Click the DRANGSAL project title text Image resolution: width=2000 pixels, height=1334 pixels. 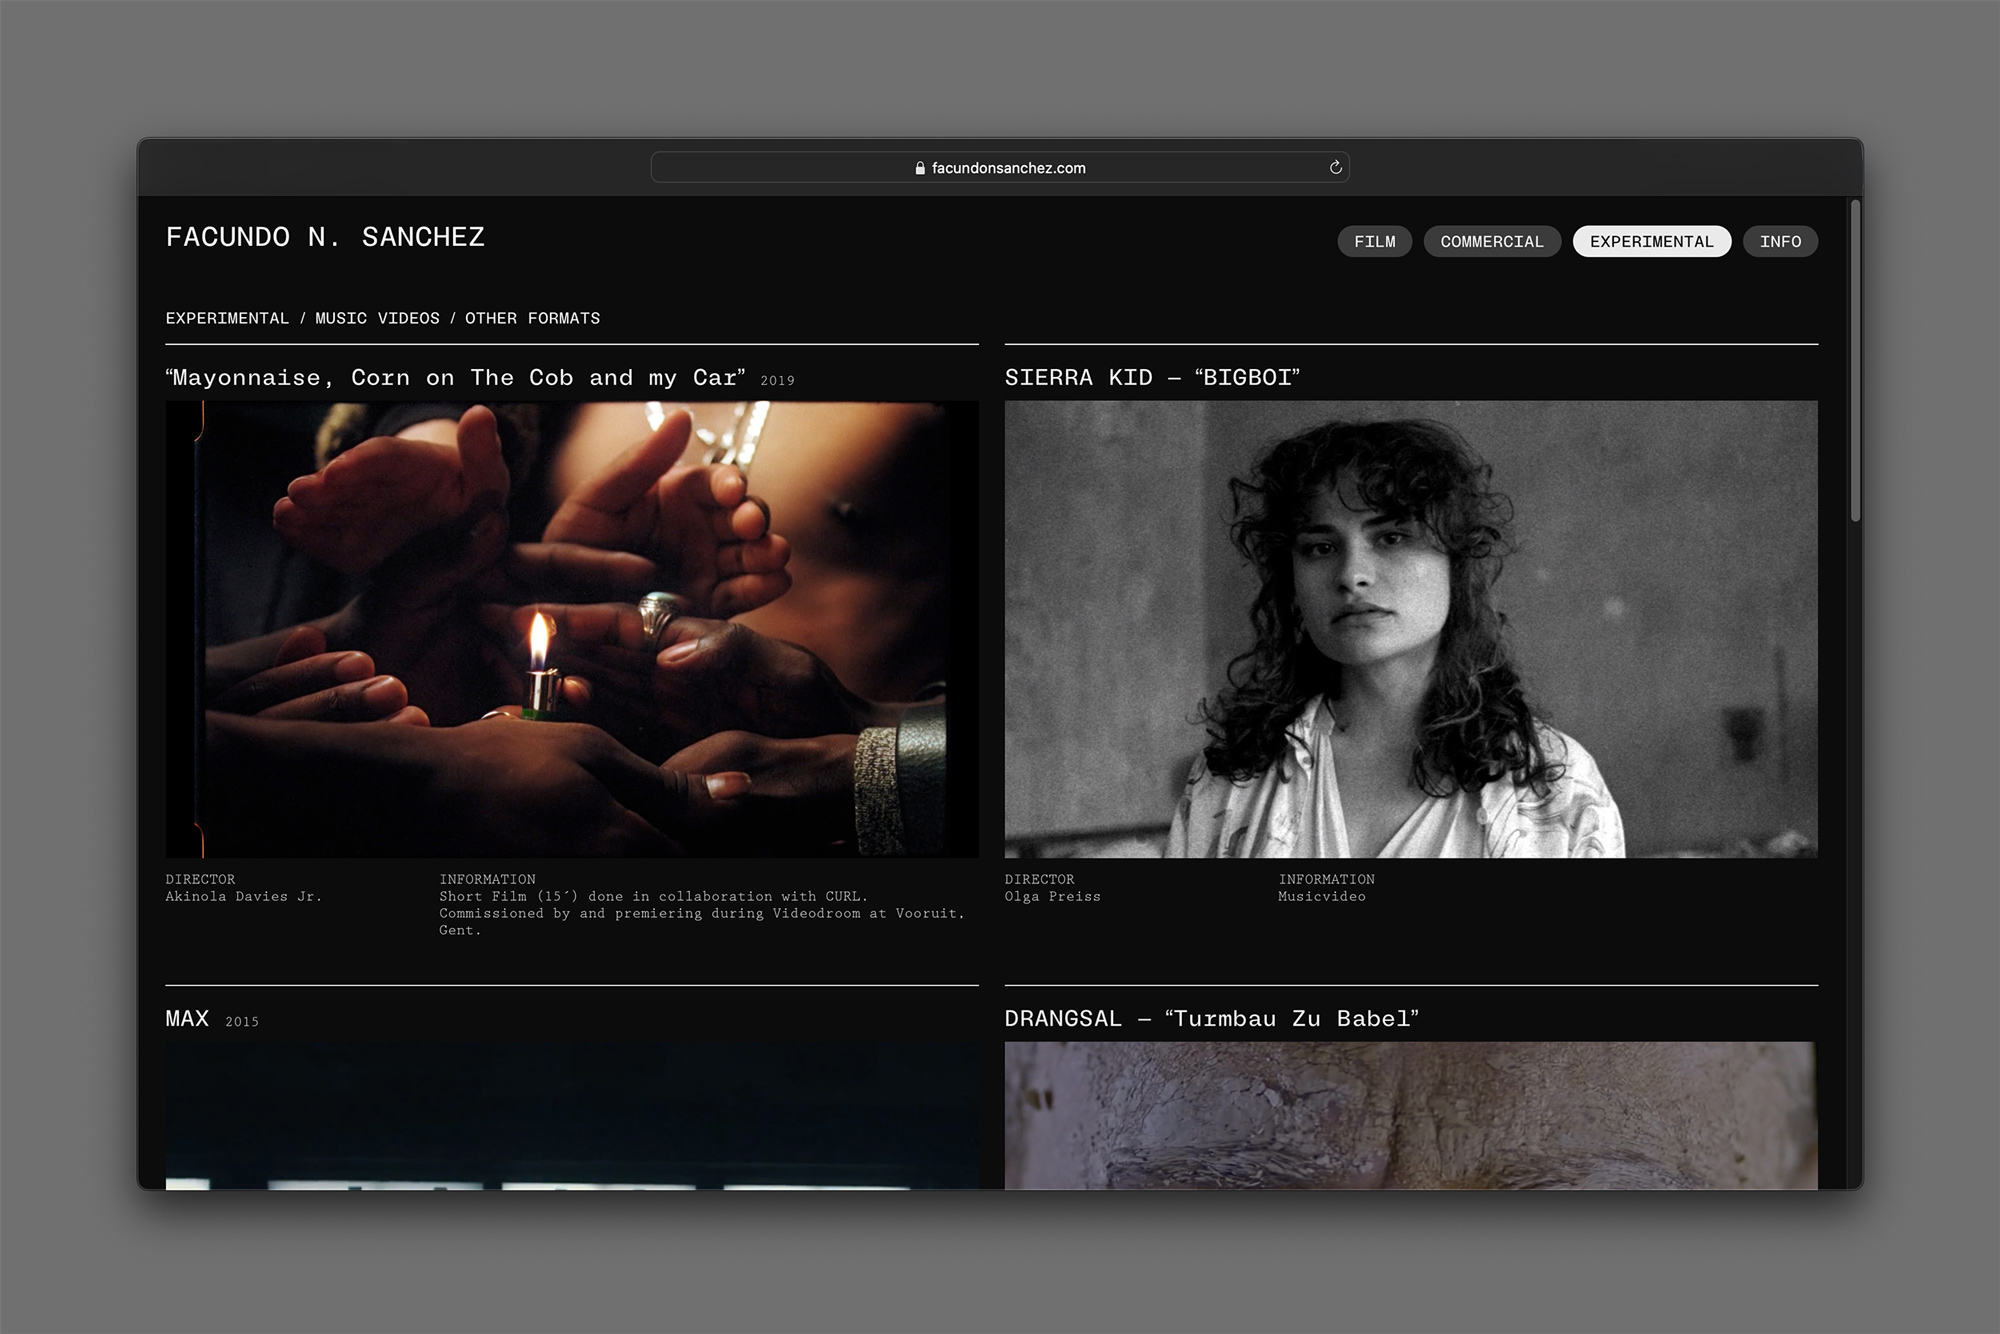coord(1213,1018)
